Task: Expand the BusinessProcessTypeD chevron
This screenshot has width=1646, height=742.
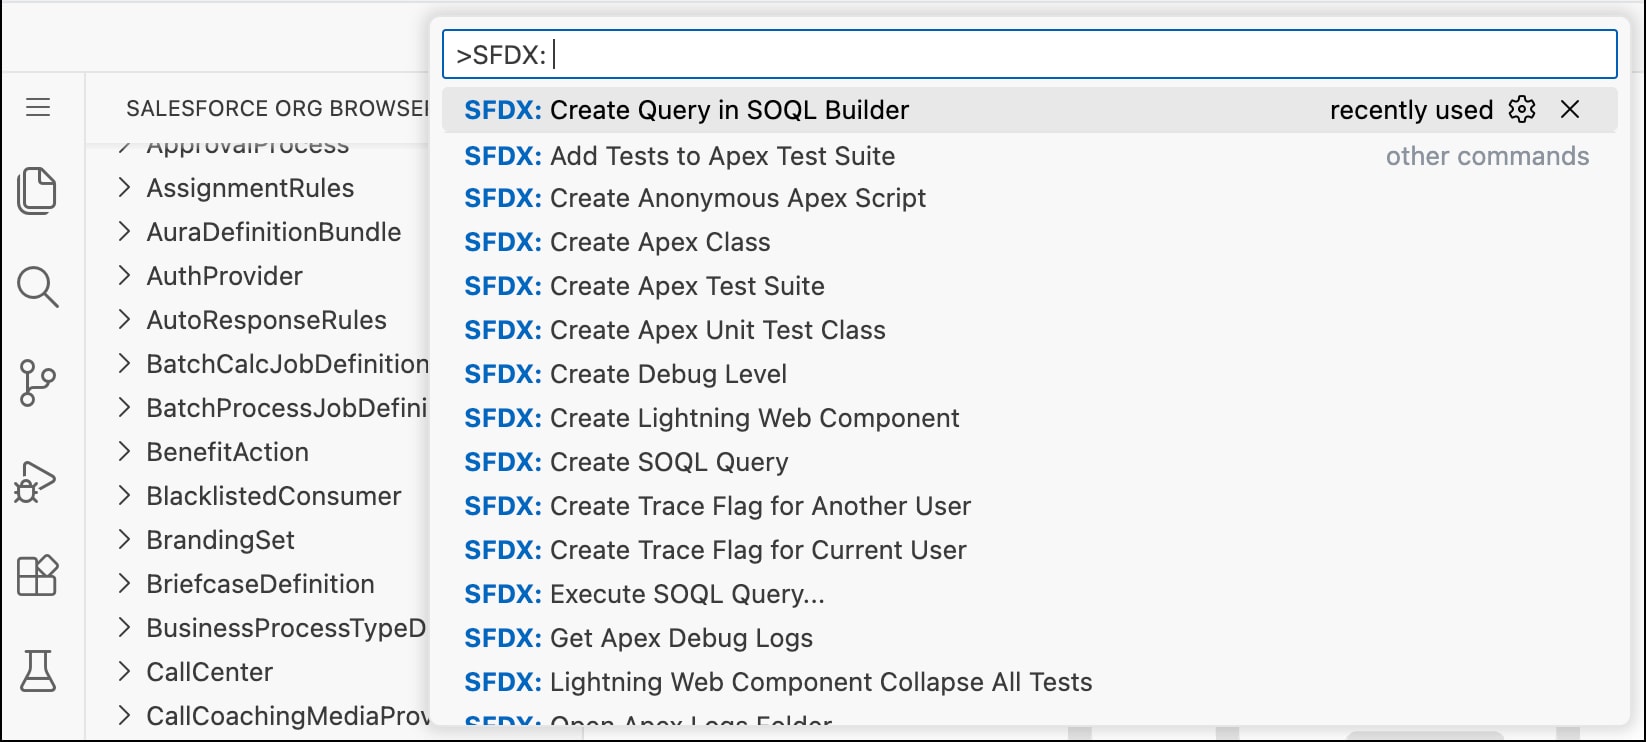Action: pos(124,628)
